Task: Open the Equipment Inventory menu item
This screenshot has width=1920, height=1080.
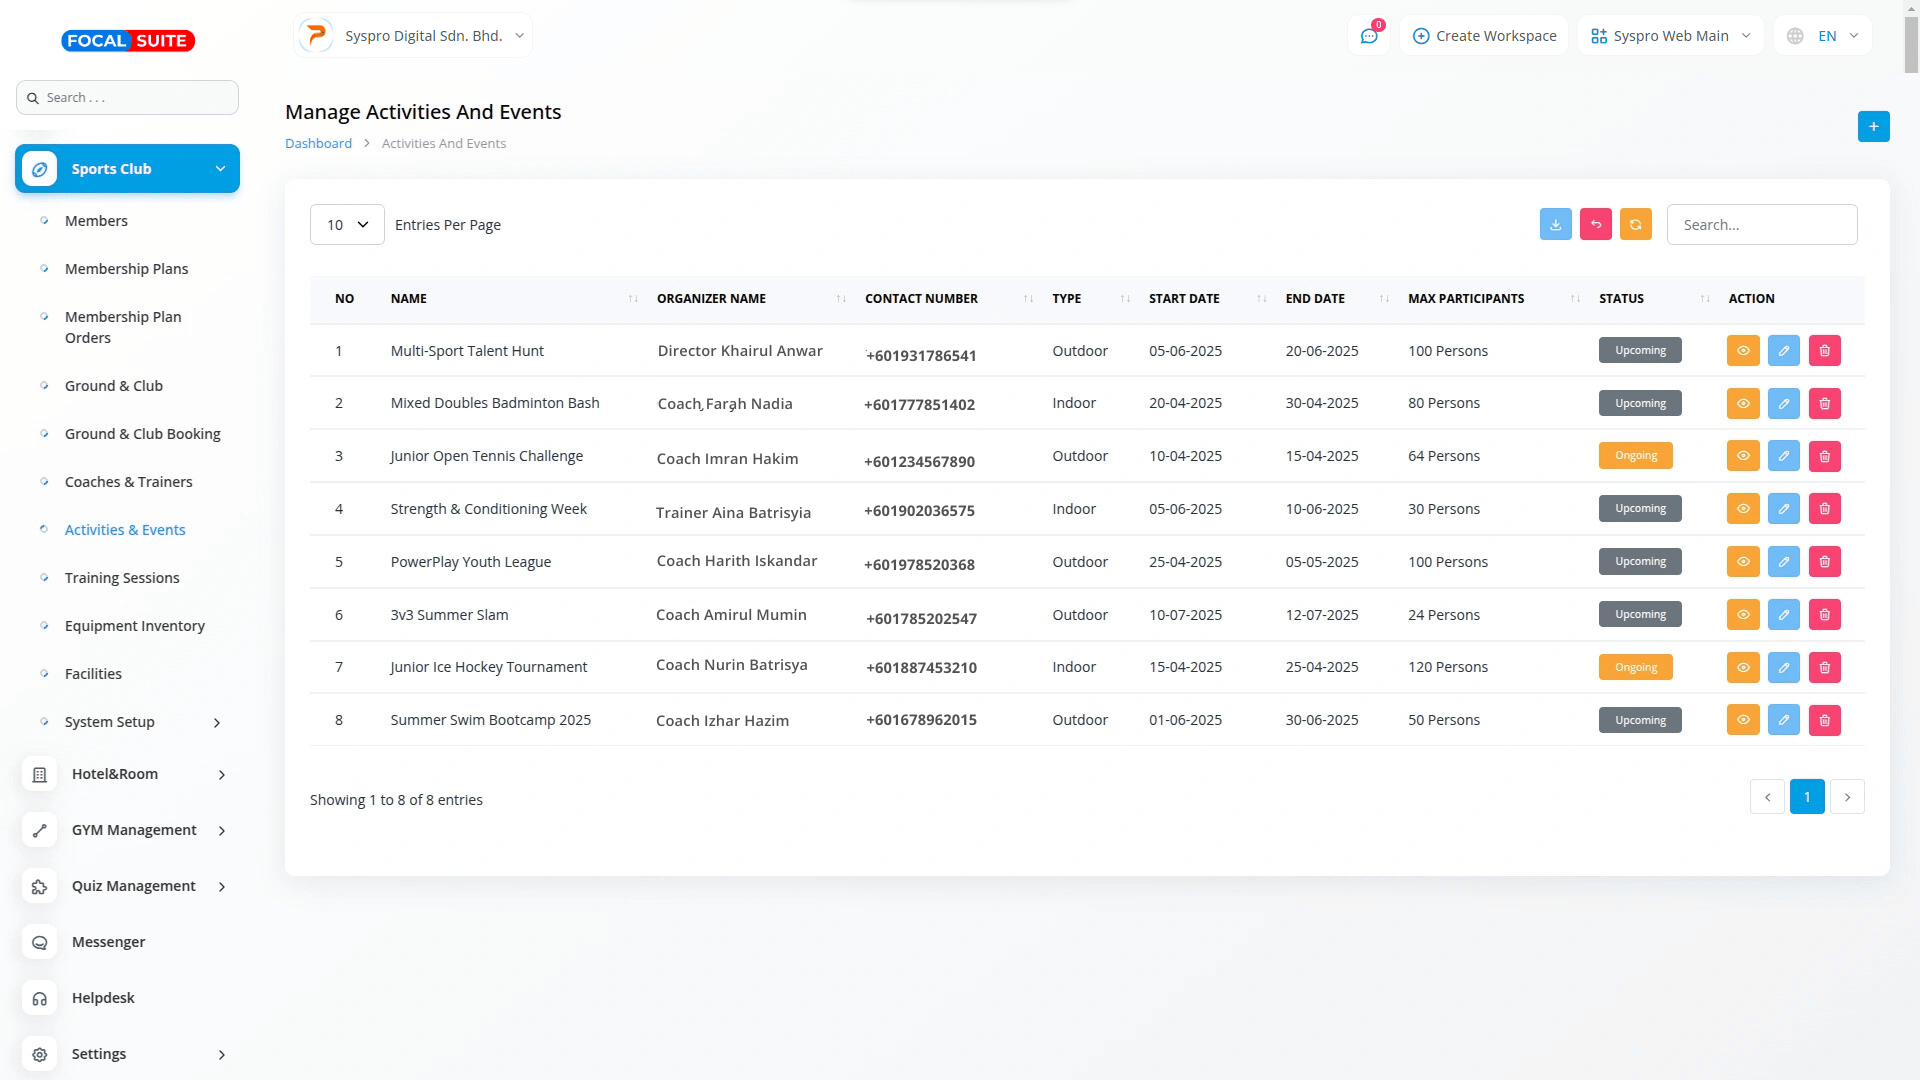Action: click(135, 626)
